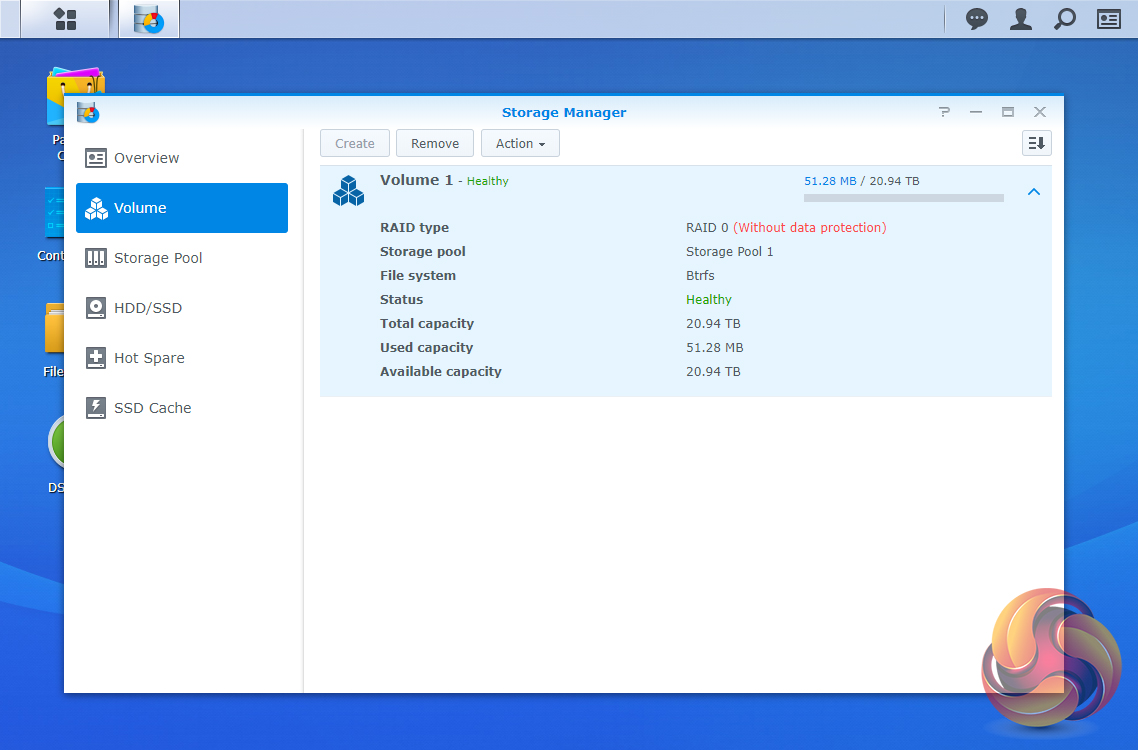Click the Storage Manager help question mark
1139x750 pixels.
click(944, 112)
